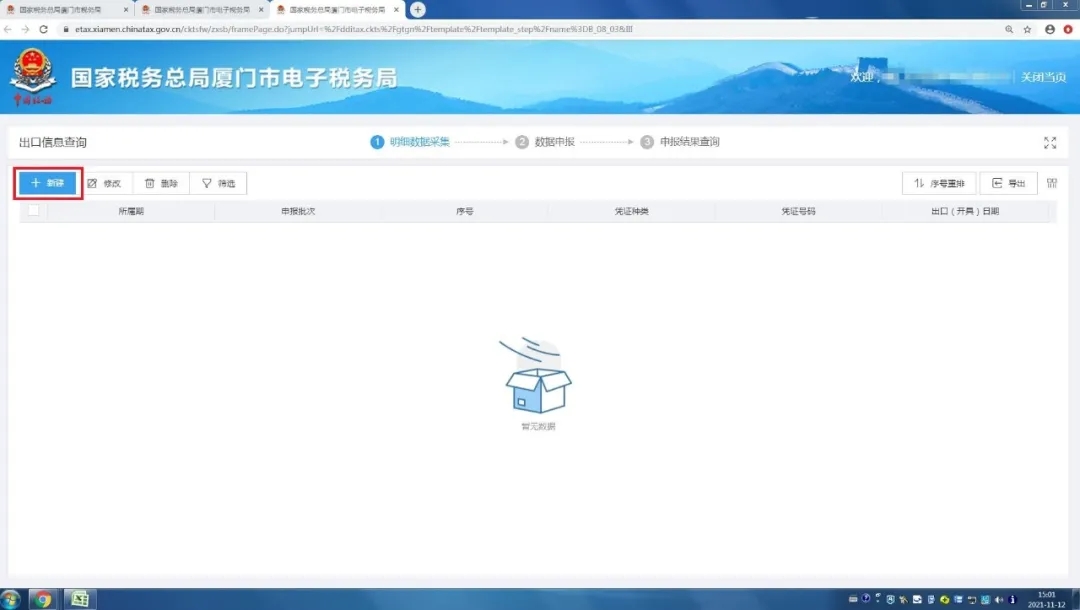Click the 修改 (Edit) pencil button
Viewport: 1080px width, 610px height.
coord(105,183)
